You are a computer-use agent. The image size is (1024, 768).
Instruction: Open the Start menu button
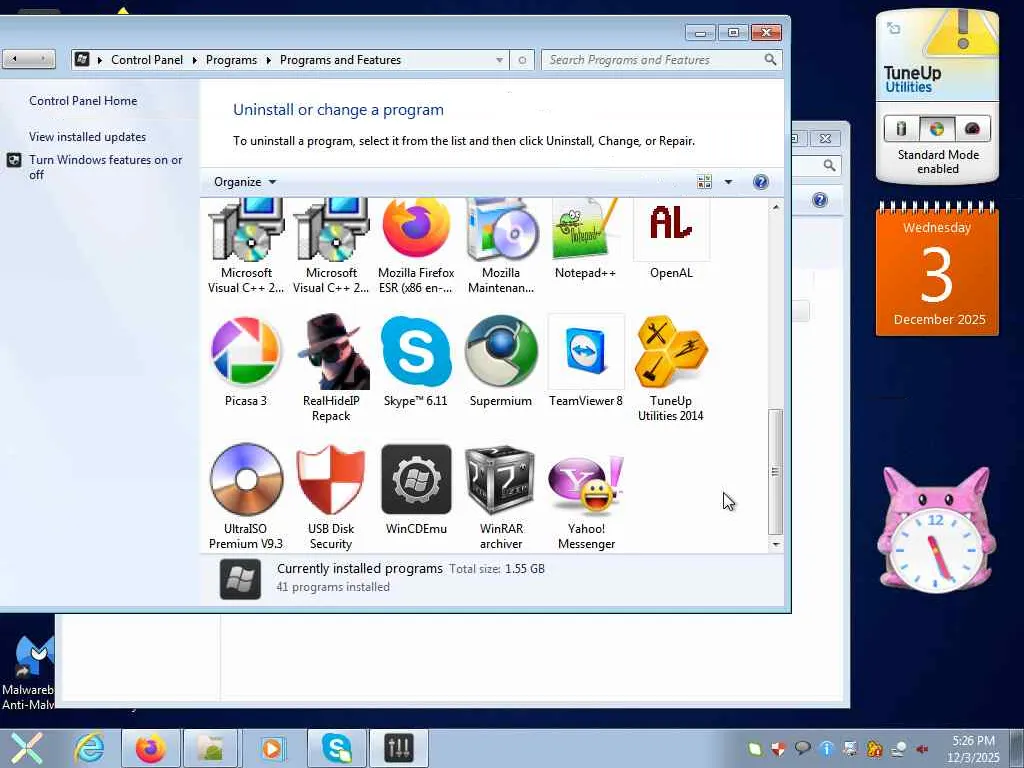coord(26,748)
